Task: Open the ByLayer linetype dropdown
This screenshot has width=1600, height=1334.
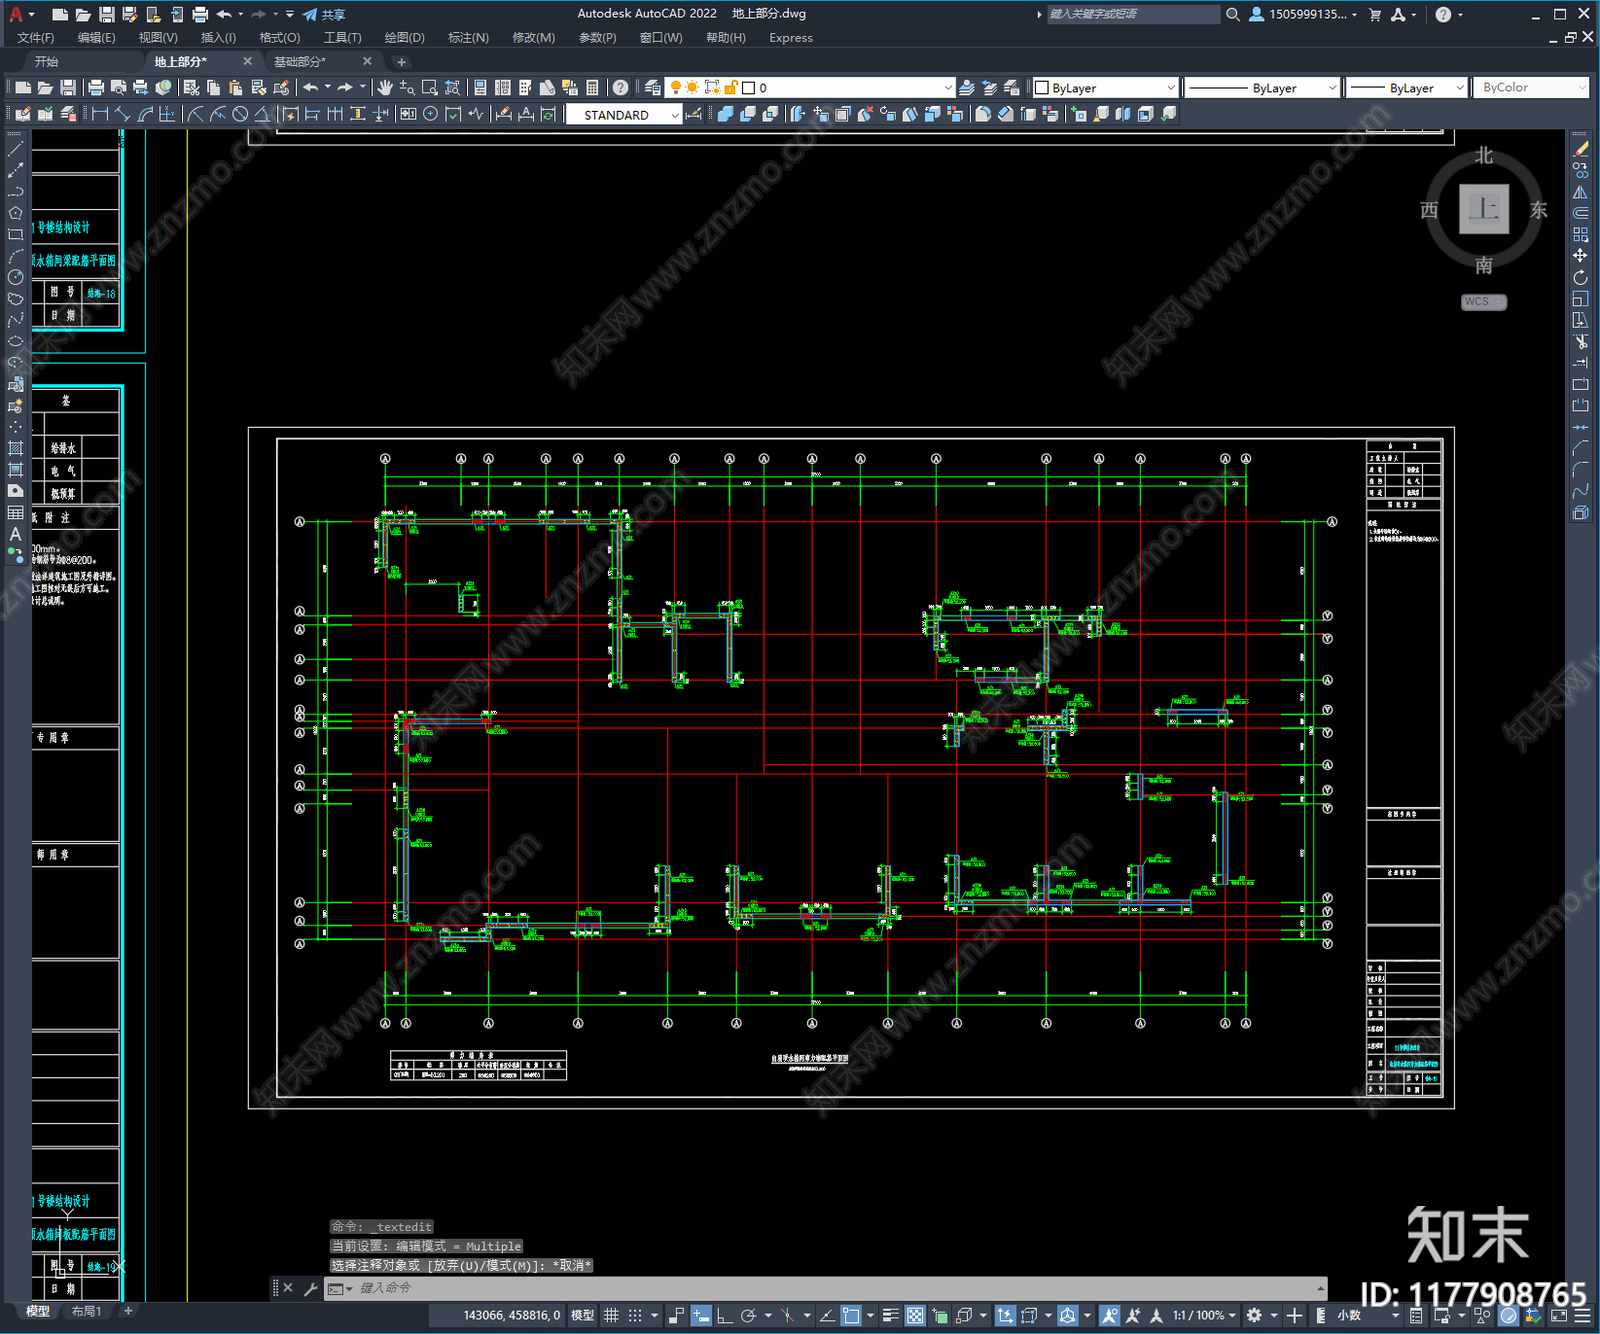Action: [1262, 88]
